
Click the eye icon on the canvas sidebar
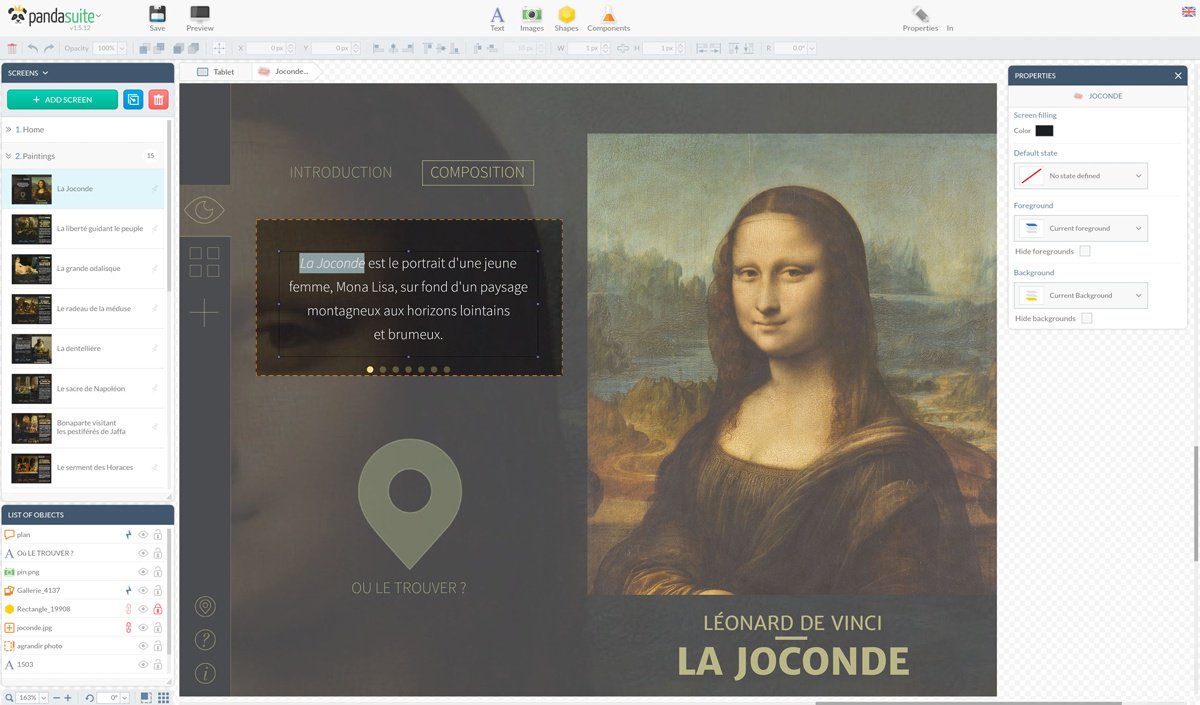coord(204,210)
